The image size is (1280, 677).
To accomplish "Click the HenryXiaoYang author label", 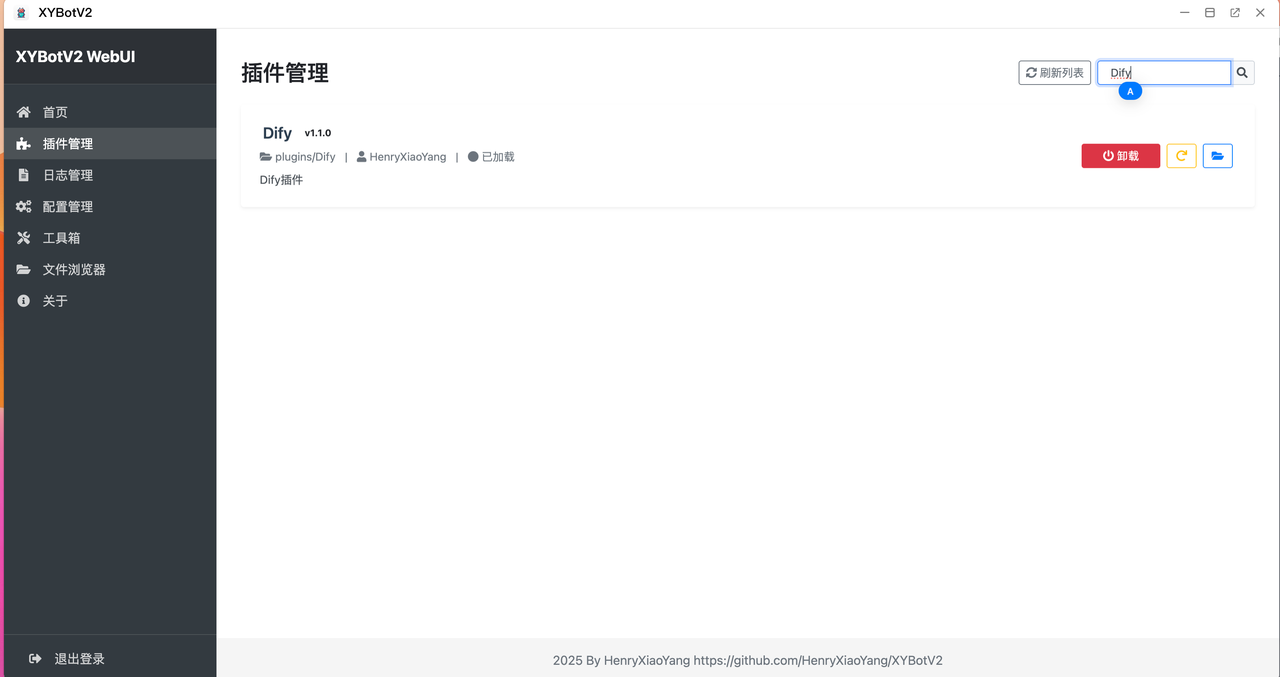I will pyautogui.click(x=407, y=157).
